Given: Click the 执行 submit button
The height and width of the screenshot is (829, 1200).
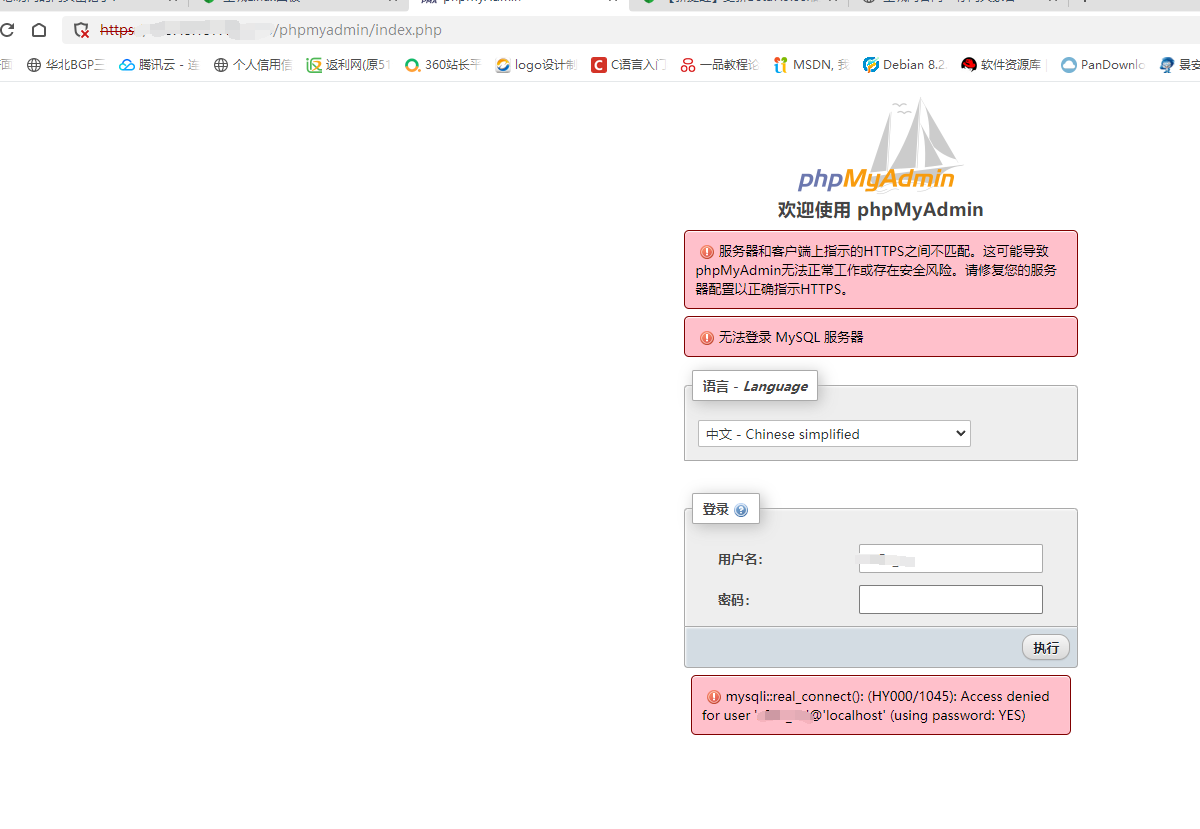Looking at the screenshot, I should pos(1046,647).
